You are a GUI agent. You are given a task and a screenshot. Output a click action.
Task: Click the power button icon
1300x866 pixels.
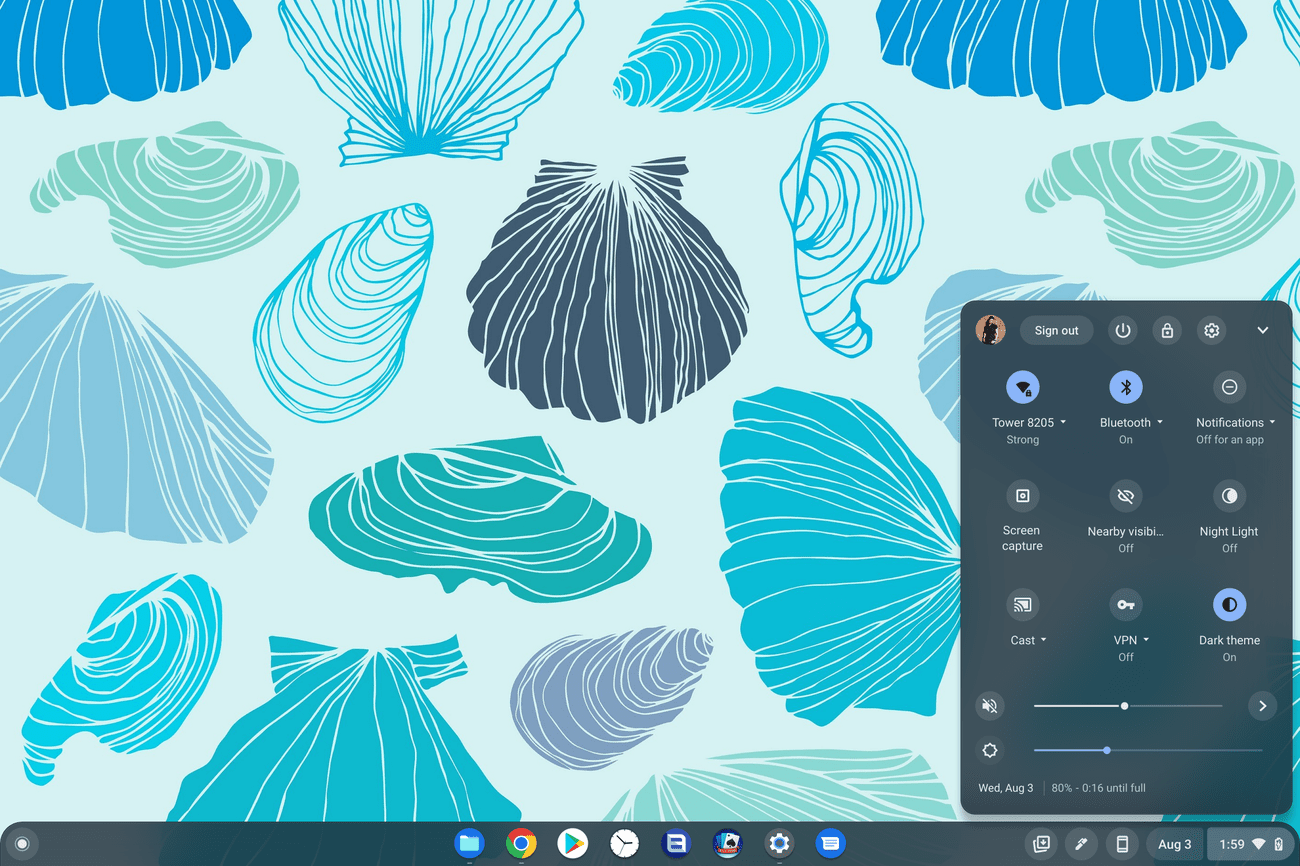(1123, 331)
